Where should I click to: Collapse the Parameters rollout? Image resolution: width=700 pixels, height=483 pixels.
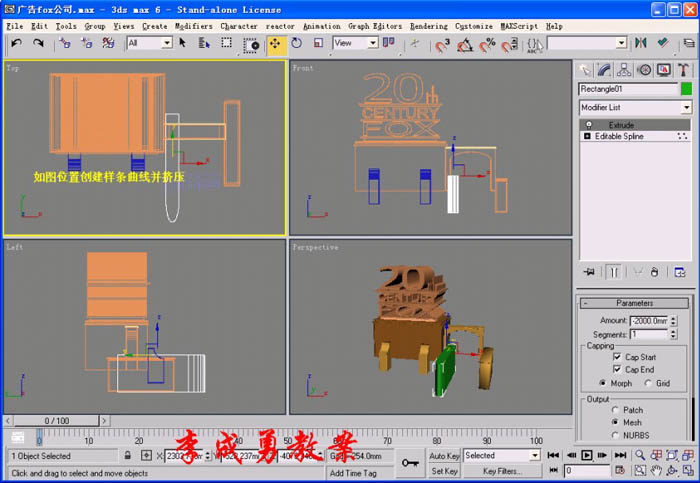[634, 304]
